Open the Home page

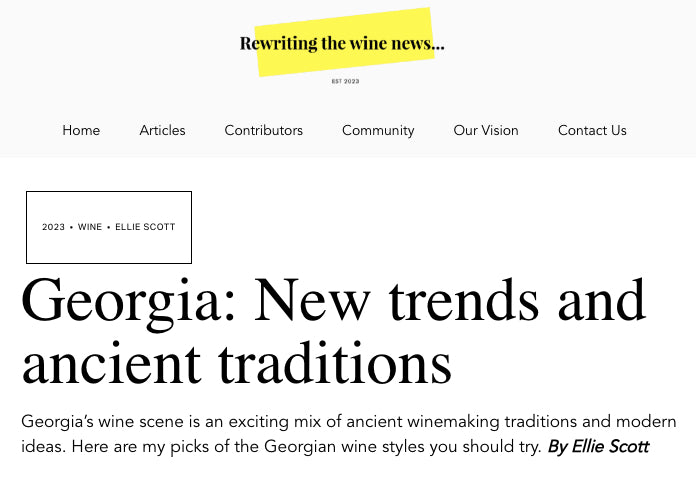(81, 130)
